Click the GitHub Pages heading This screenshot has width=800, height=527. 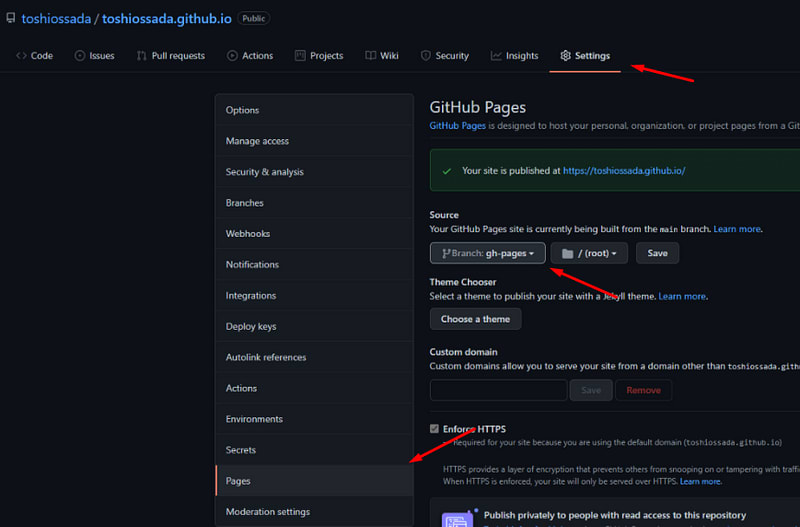coord(478,107)
